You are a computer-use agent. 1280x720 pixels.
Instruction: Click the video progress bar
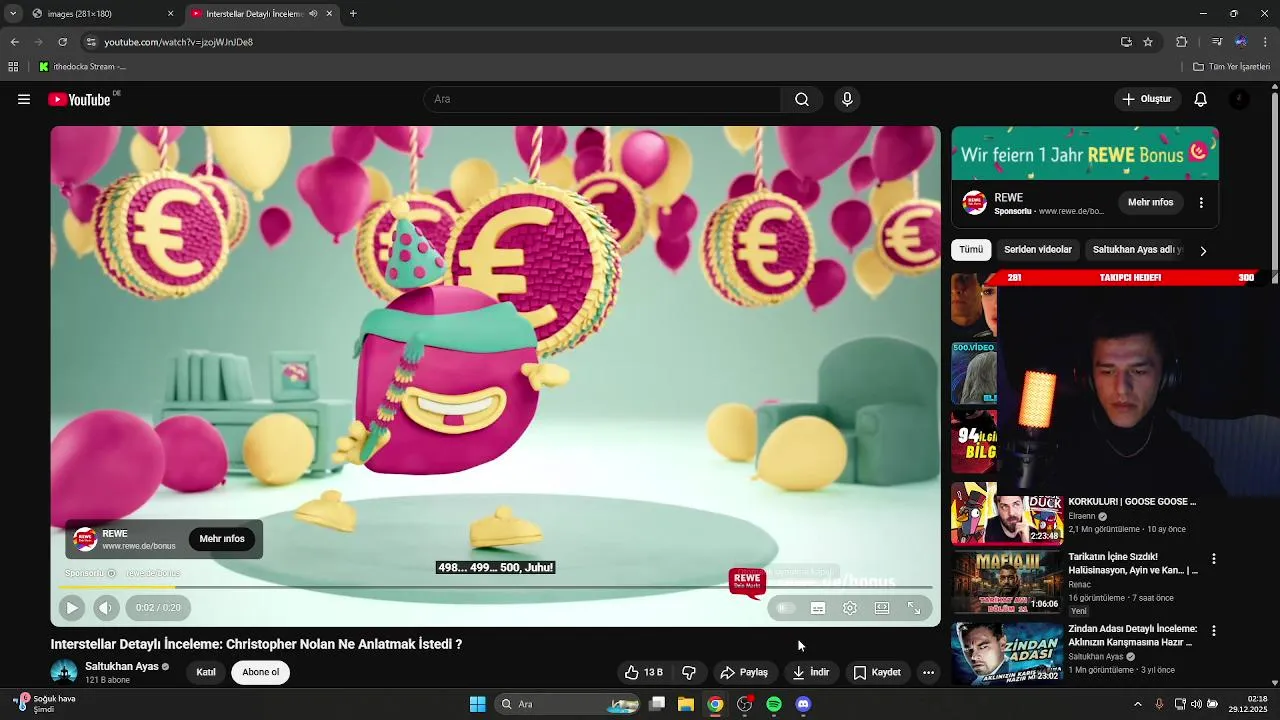point(496,587)
